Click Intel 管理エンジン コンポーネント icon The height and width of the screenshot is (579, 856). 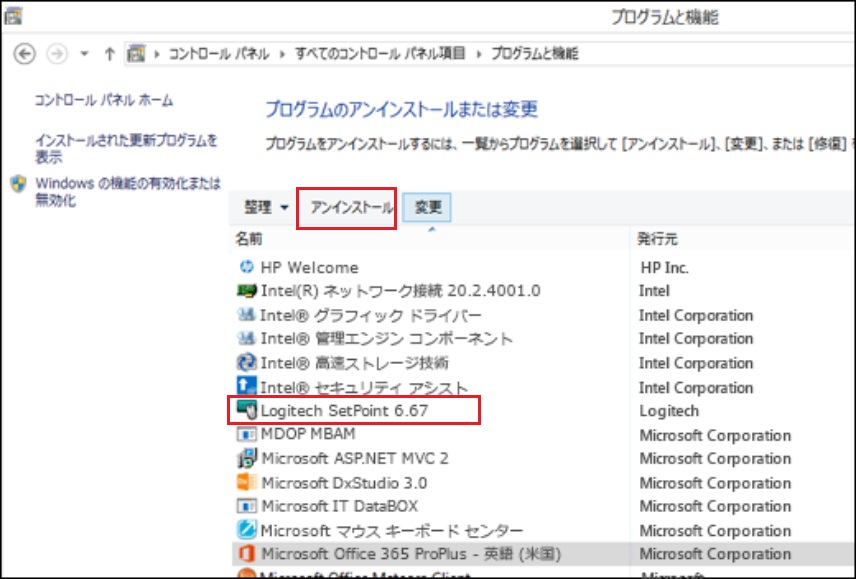click(246, 338)
